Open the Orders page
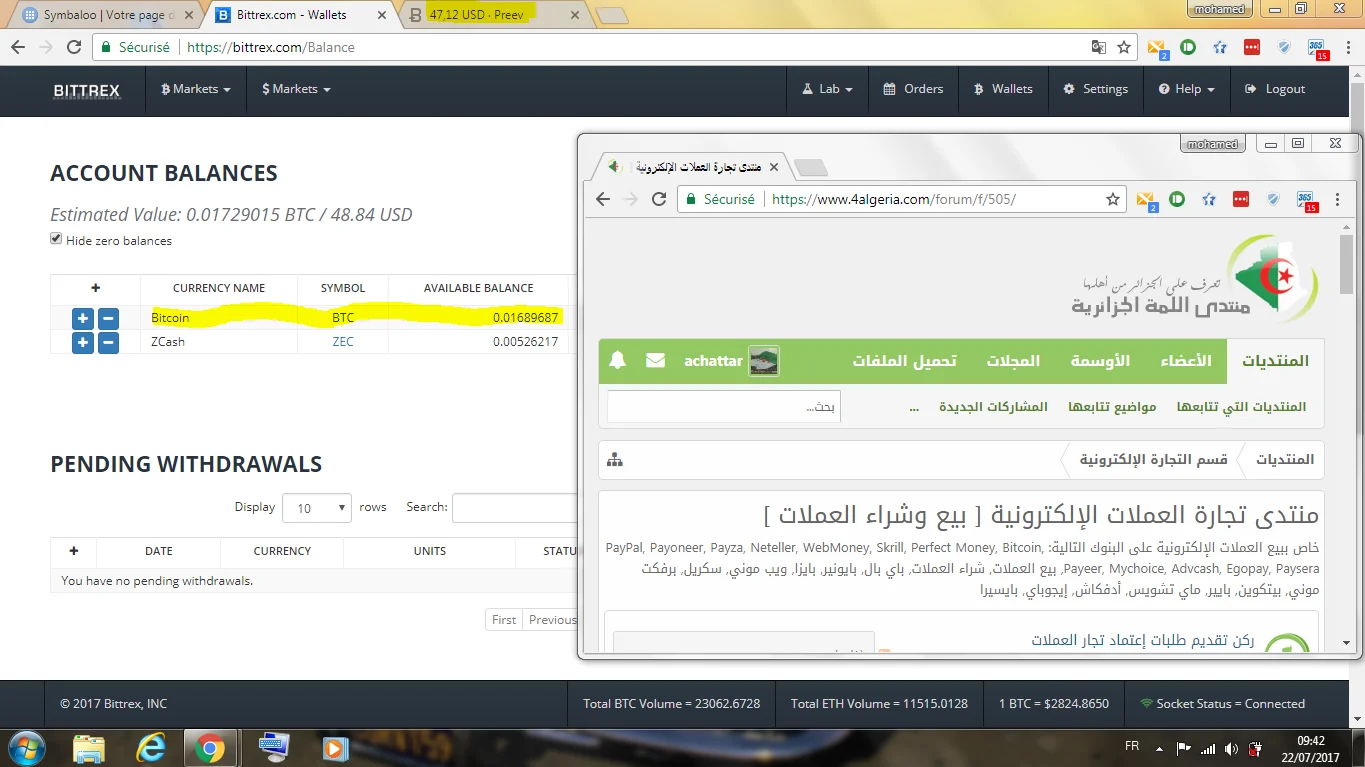1365x767 pixels. [x=913, y=89]
